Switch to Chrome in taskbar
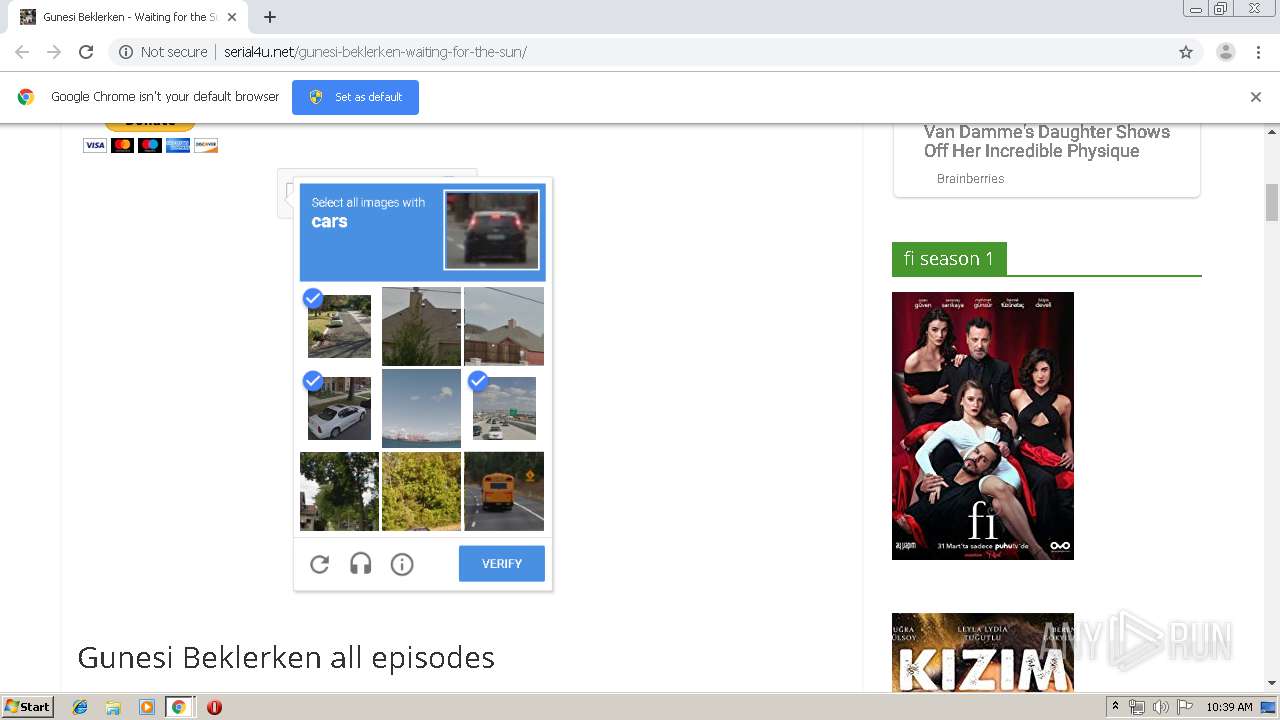1280x720 pixels. pyautogui.click(x=179, y=707)
